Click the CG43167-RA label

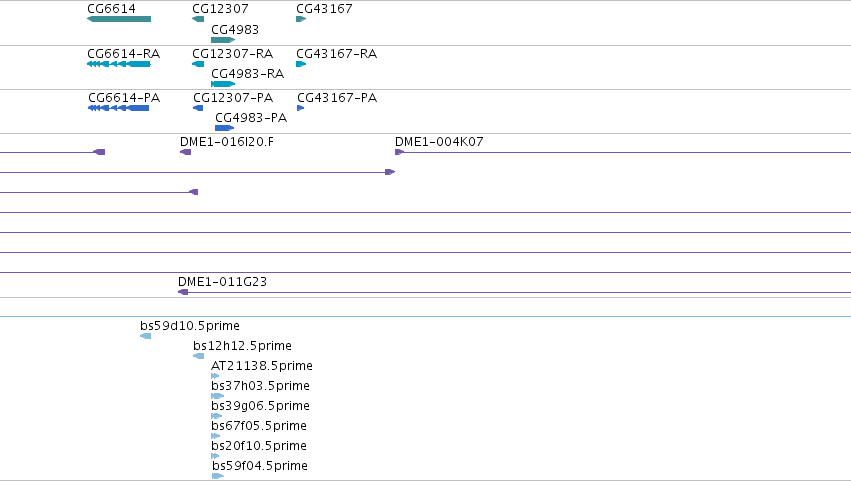coord(336,54)
